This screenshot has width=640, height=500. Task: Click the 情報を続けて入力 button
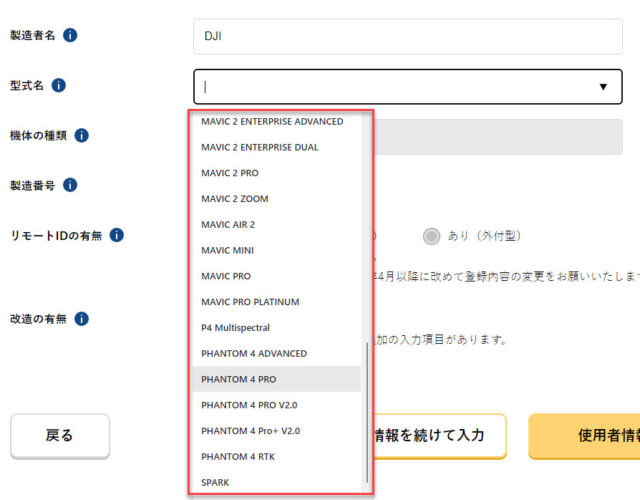[x=439, y=436]
